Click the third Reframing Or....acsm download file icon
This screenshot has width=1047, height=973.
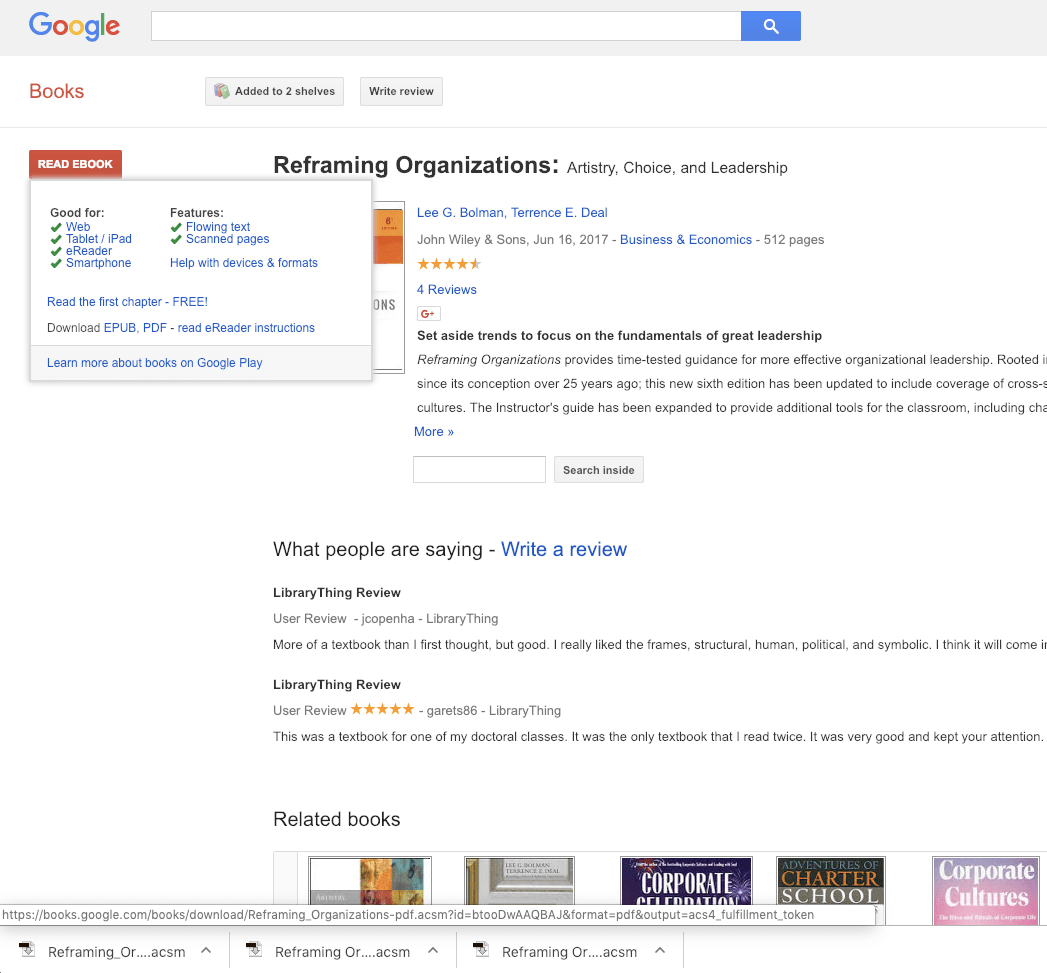481,950
